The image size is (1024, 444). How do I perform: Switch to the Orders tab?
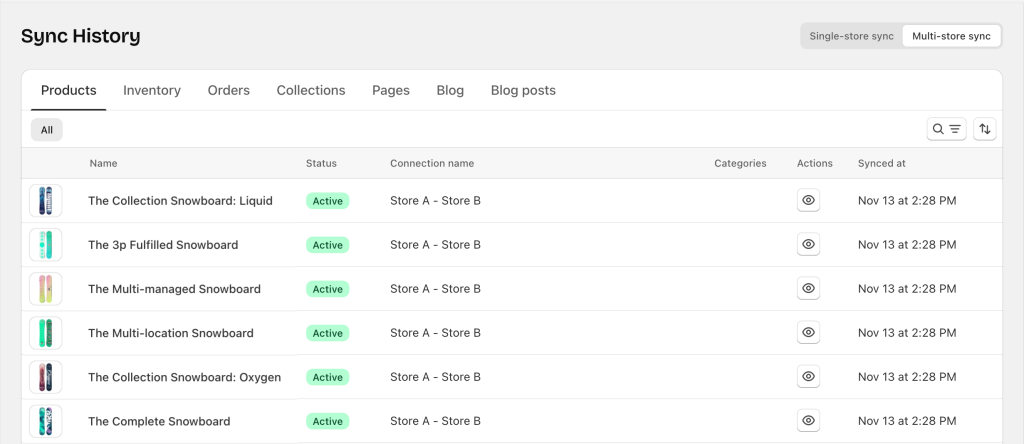point(229,90)
